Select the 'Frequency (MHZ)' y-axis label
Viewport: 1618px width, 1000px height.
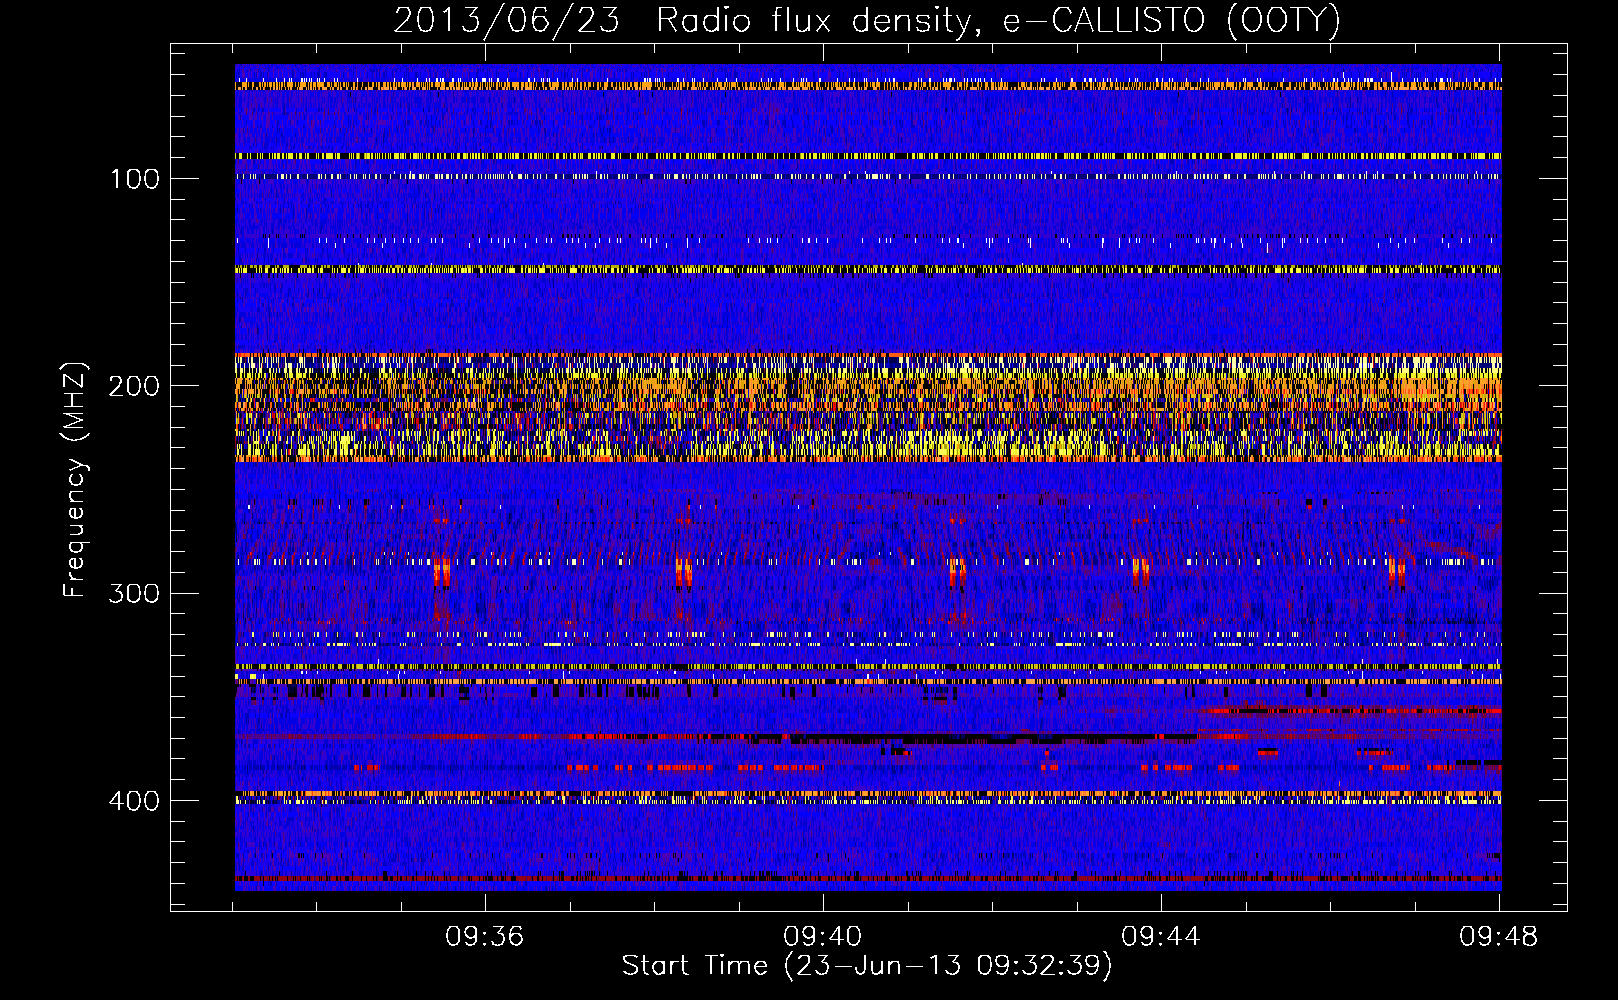[75, 480]
